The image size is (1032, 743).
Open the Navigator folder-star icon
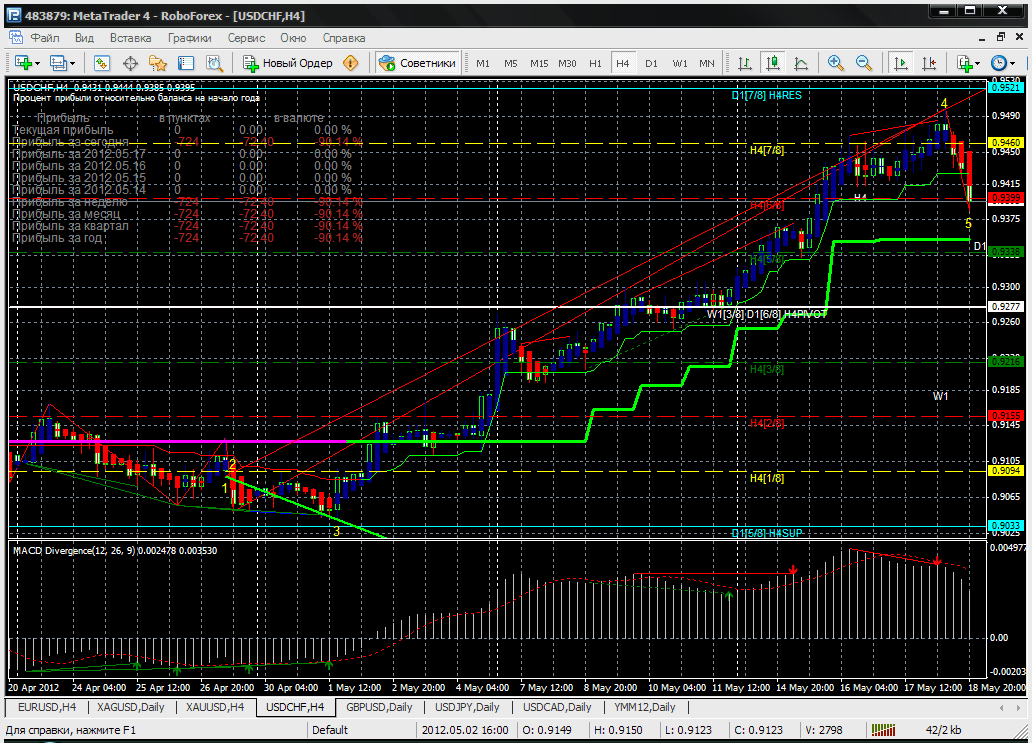158,63
